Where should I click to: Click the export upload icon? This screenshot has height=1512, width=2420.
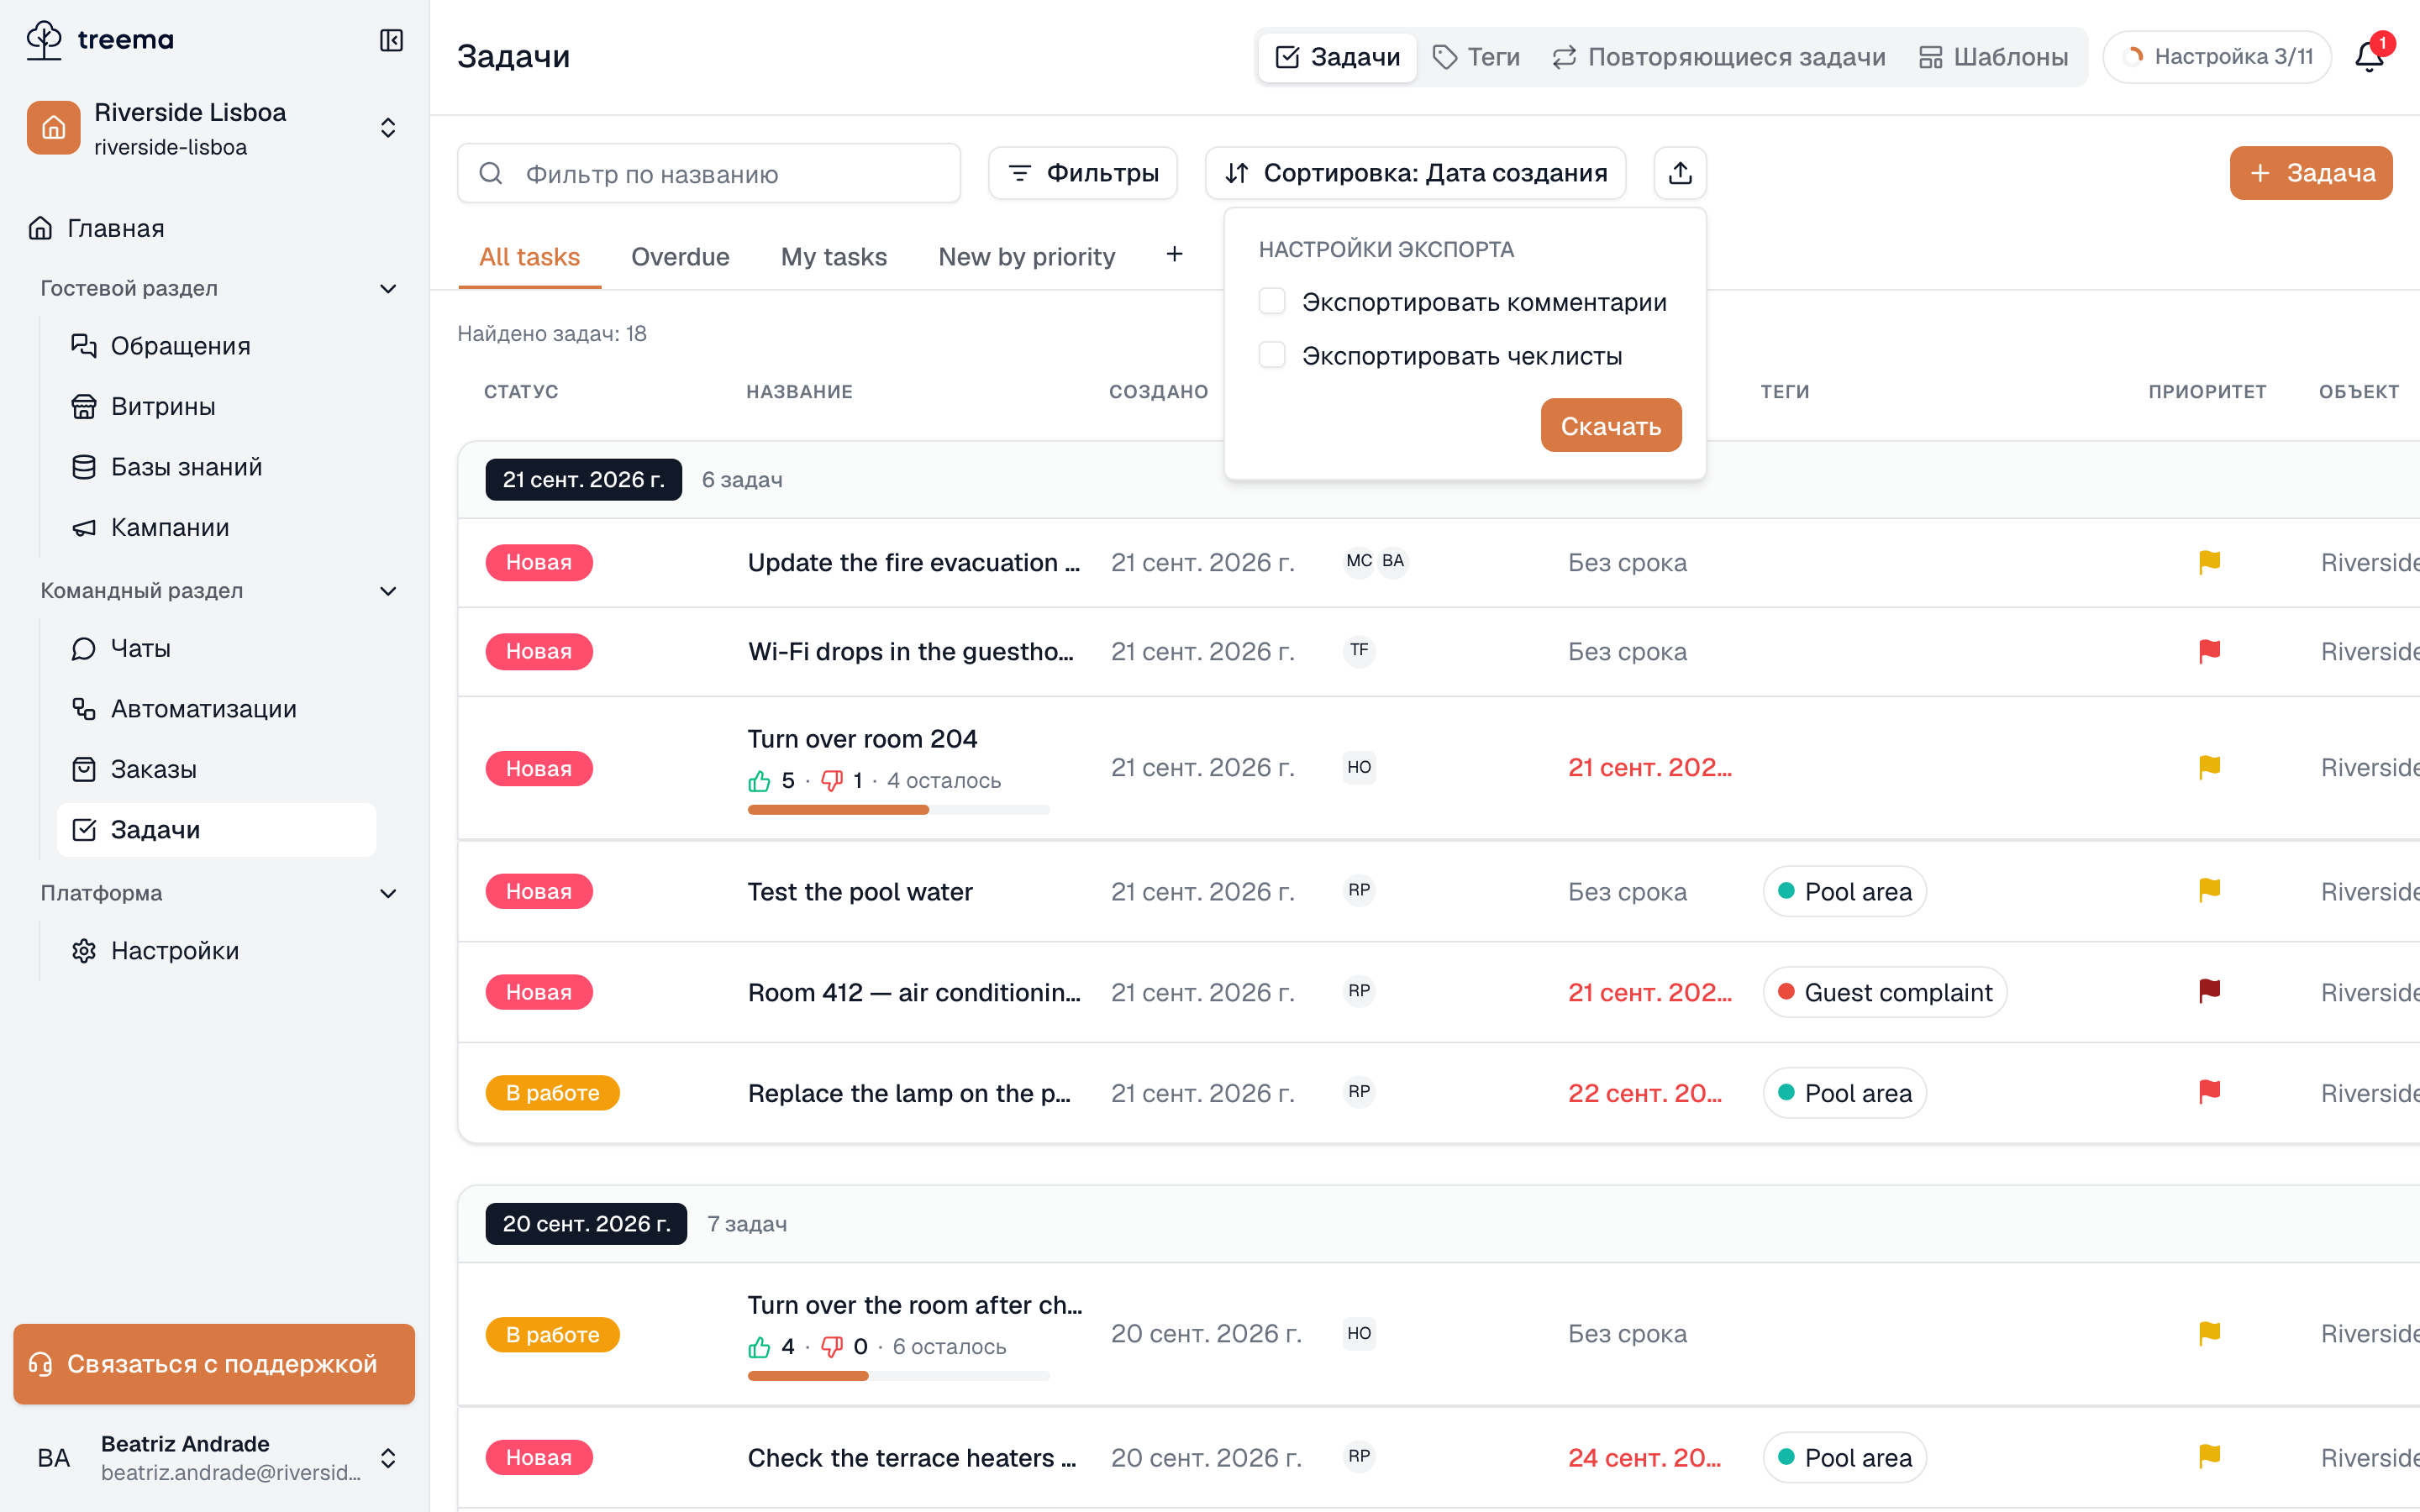point(1680,173)
